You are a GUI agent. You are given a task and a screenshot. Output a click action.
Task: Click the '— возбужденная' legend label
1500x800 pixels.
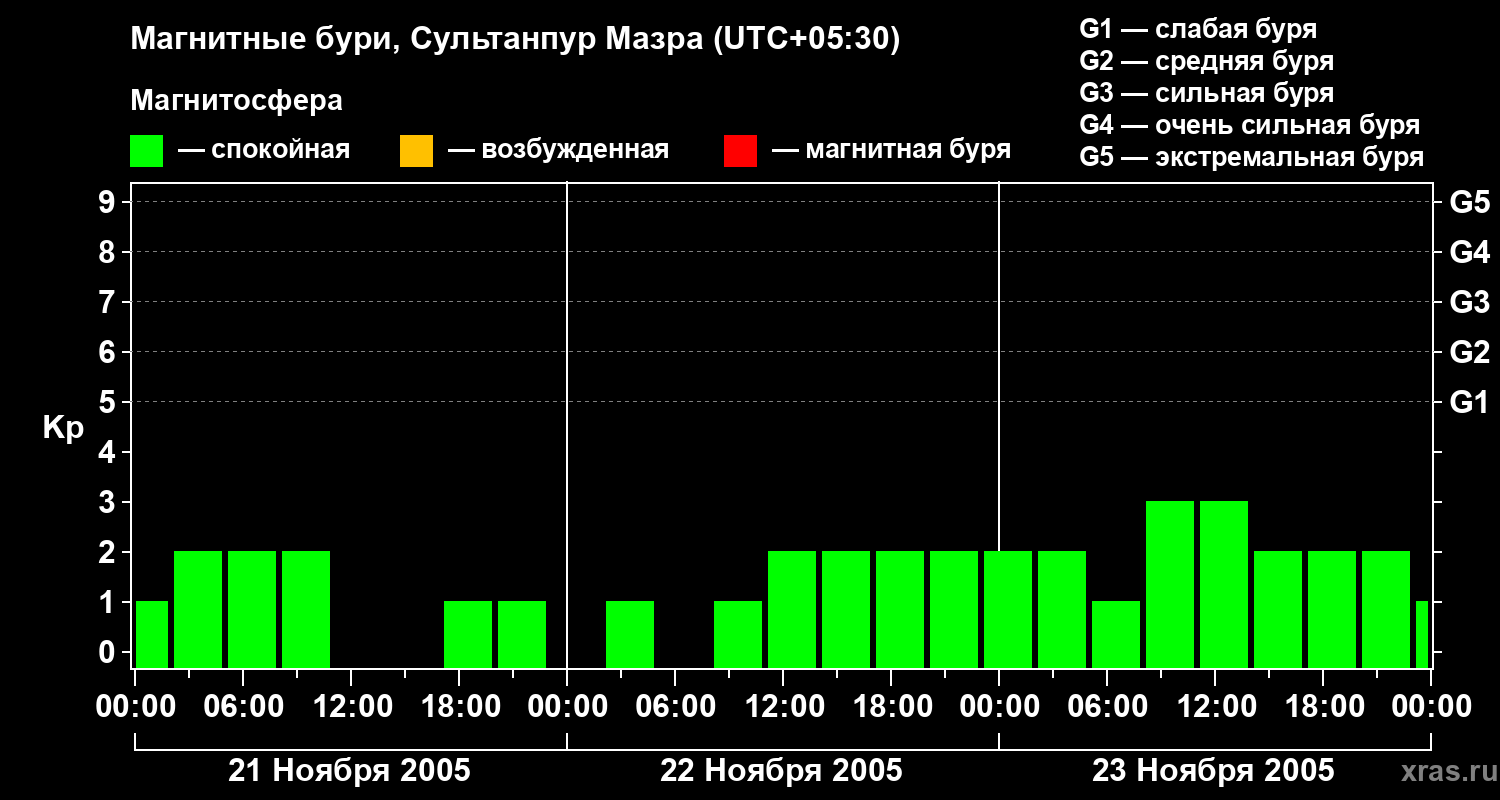(558, 151)
